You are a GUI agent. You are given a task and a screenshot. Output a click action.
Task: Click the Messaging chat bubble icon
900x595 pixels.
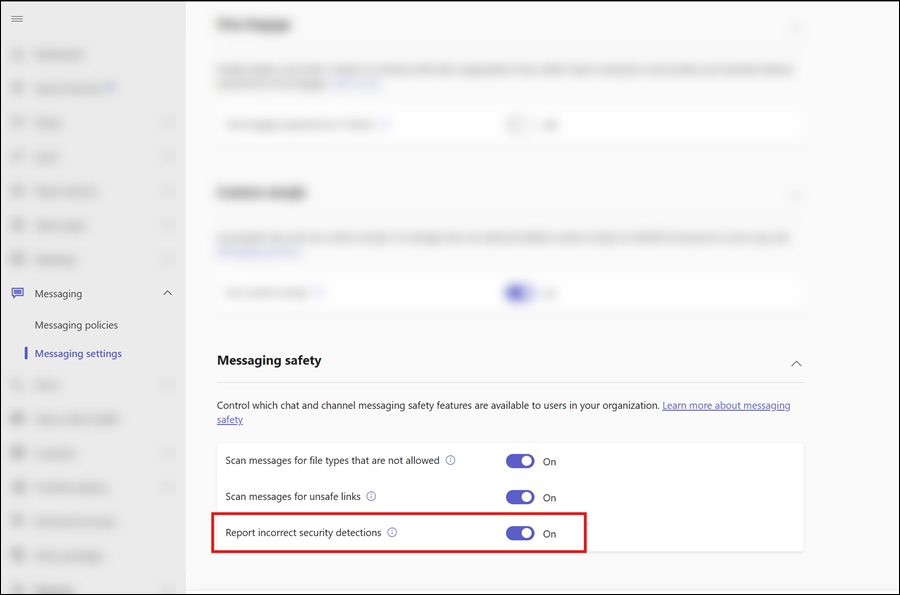click(17, 293)
